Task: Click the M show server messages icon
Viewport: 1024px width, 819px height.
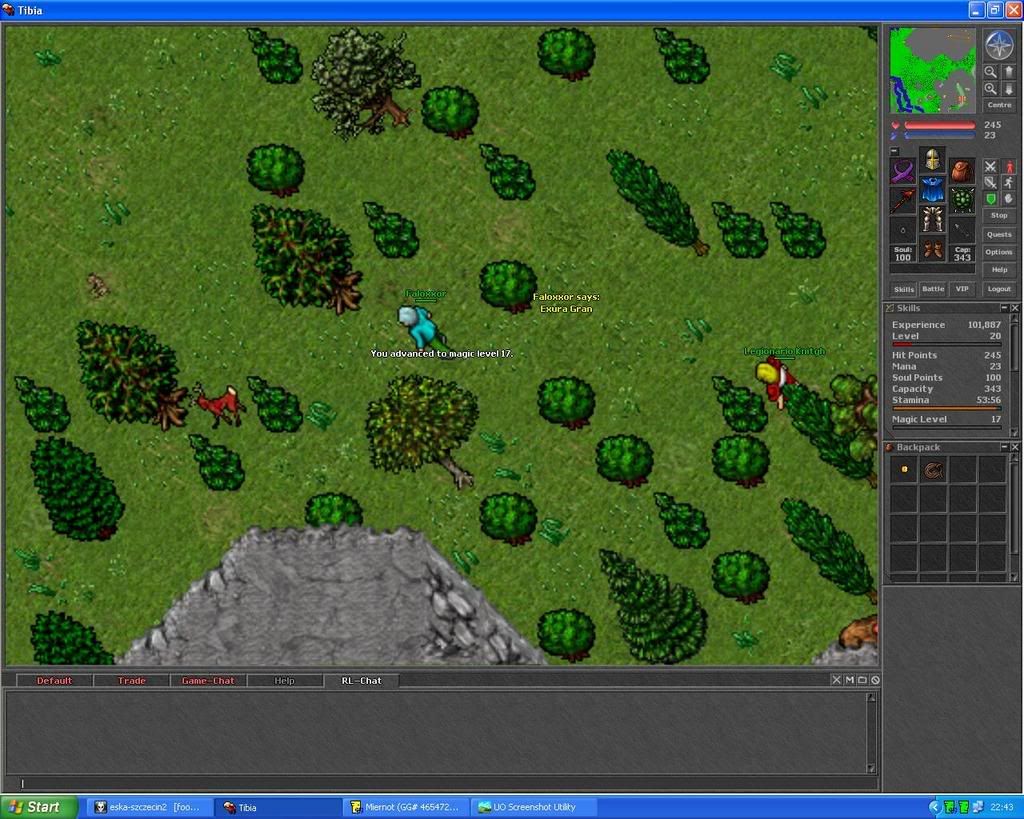Action: point(850,680)
